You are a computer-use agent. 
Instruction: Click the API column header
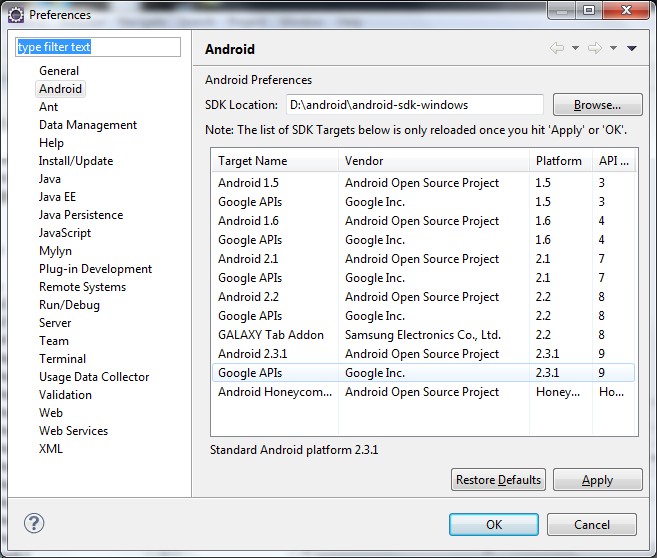[x=614, y=161]
